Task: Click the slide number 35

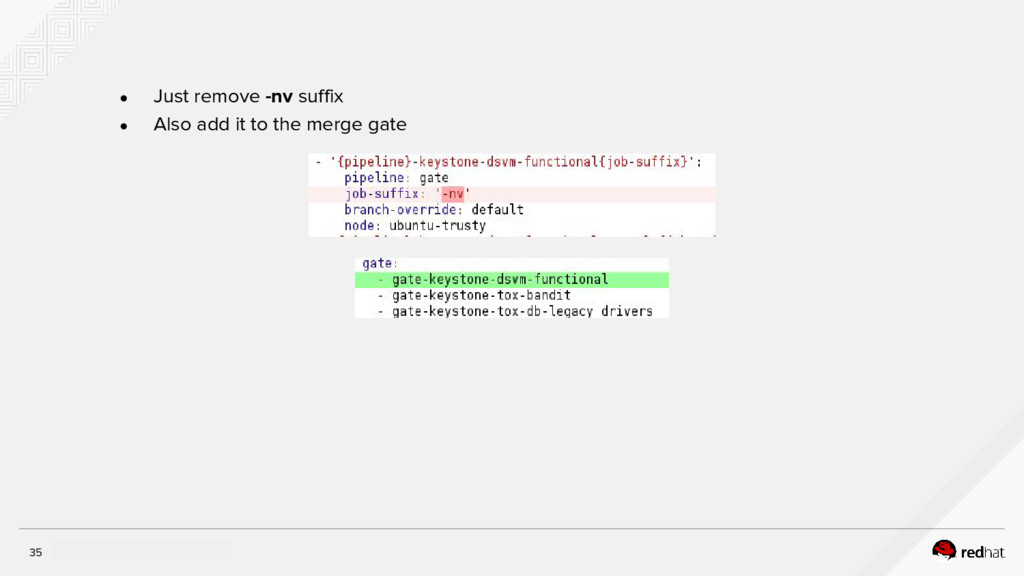Action: 36,553
